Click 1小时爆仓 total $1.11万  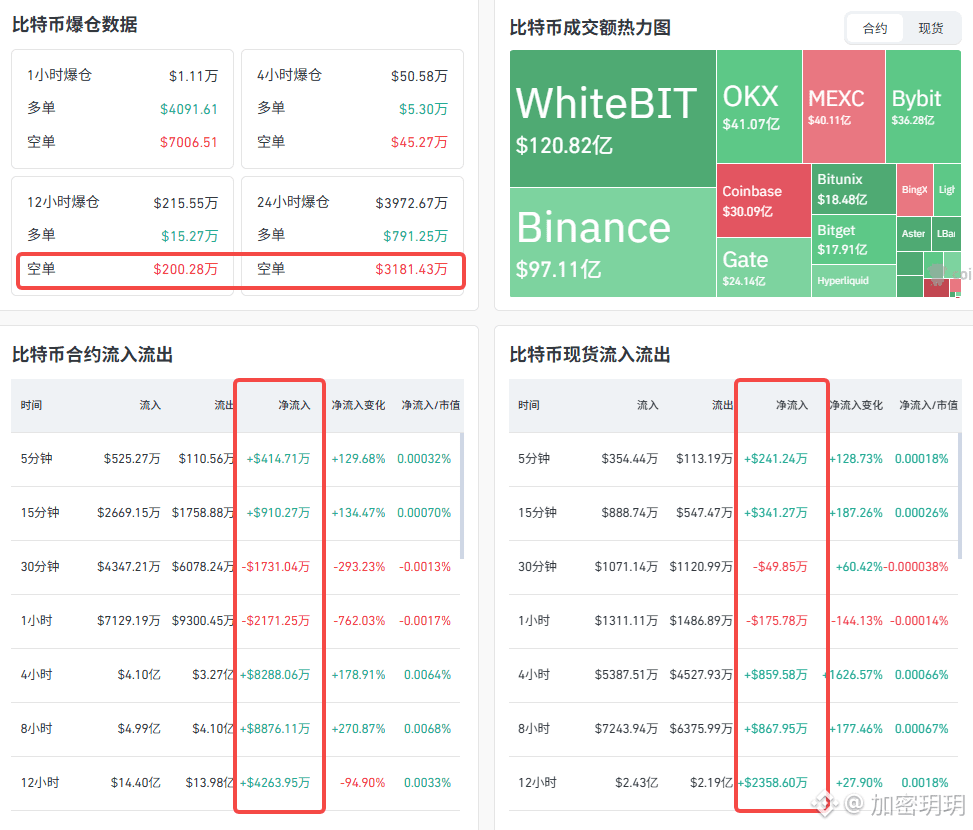coord(194,76)
